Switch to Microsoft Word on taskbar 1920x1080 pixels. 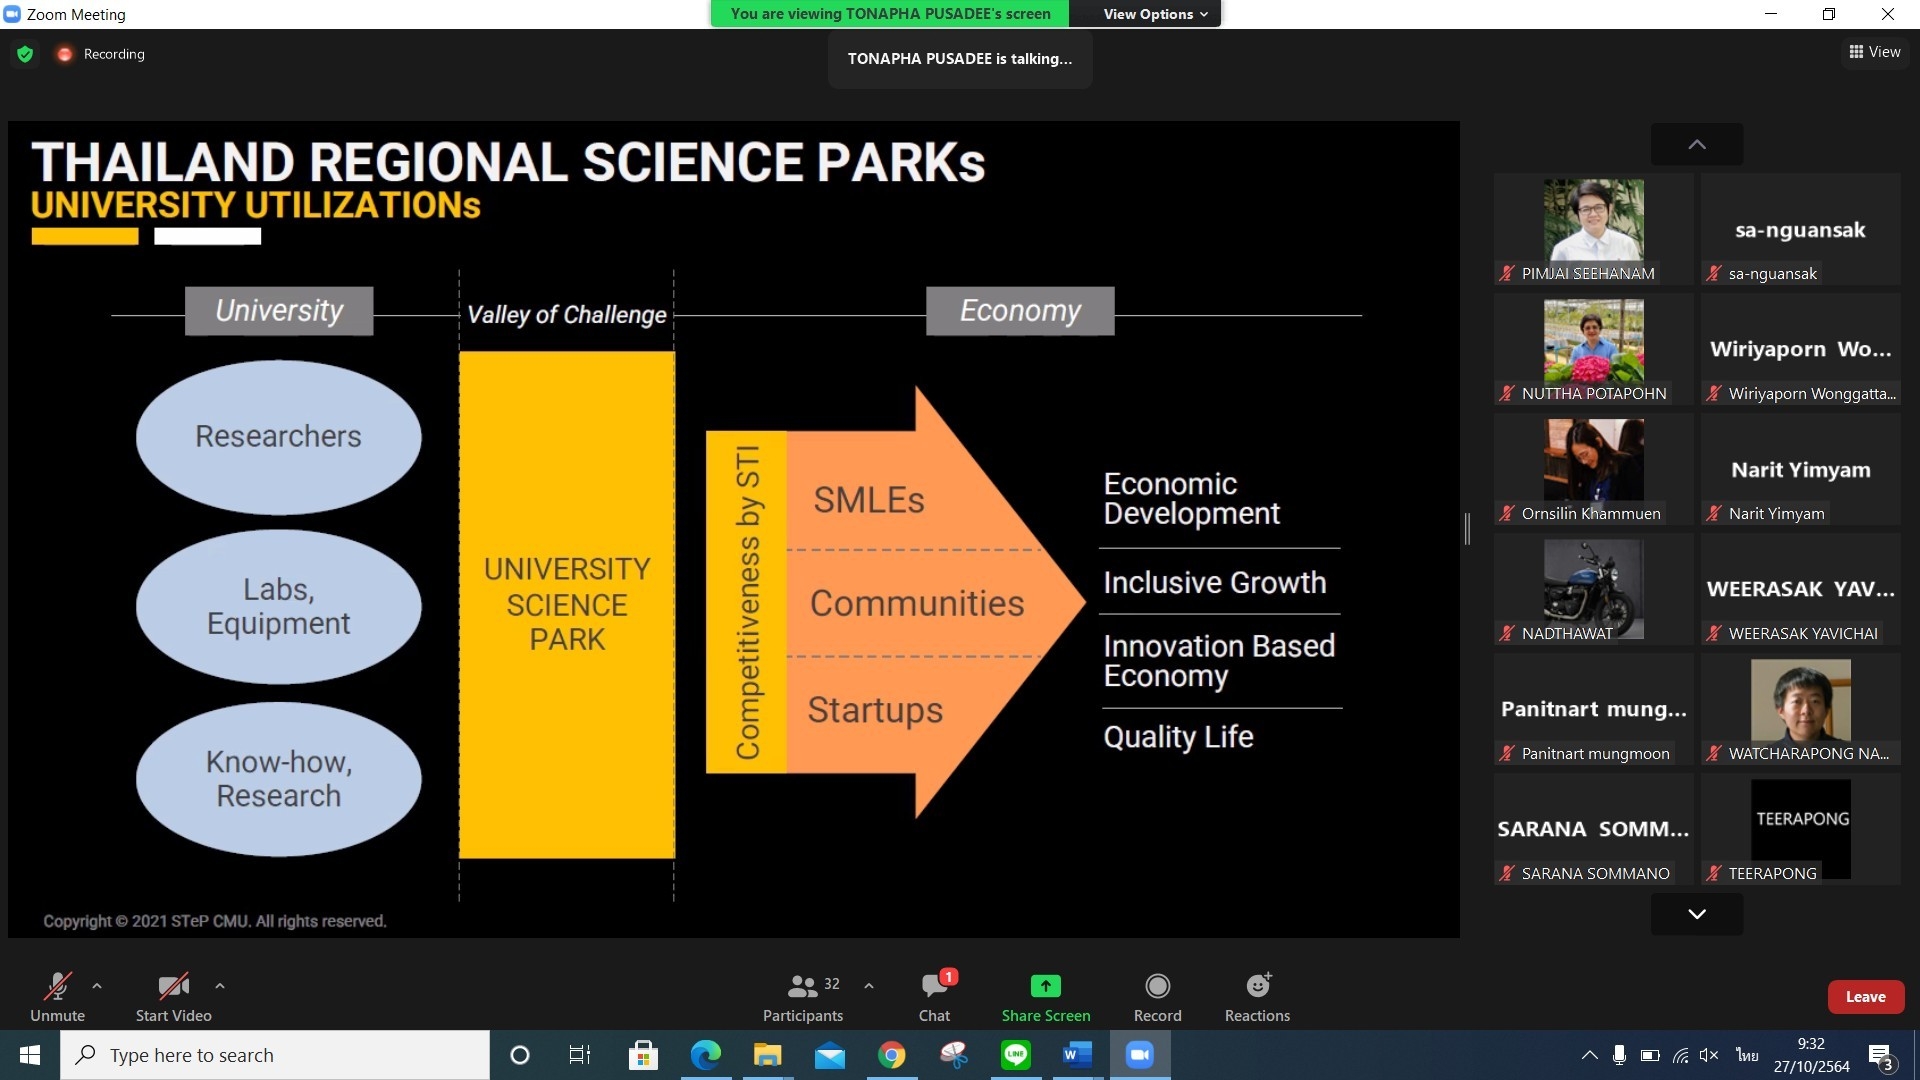tap(1078, 1055)
